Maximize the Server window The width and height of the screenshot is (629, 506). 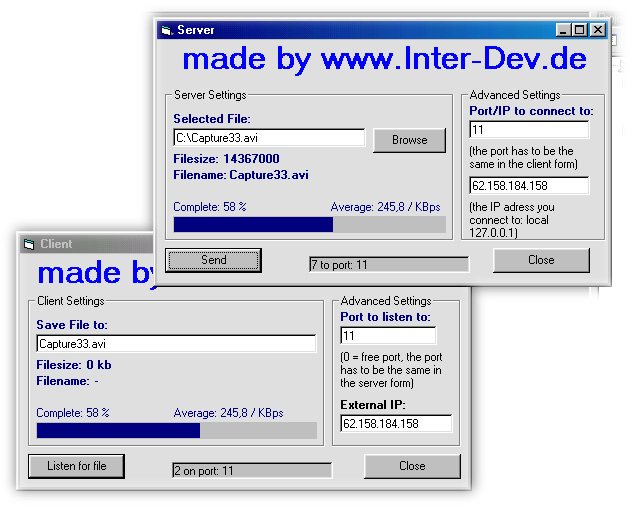pos(580,30)
